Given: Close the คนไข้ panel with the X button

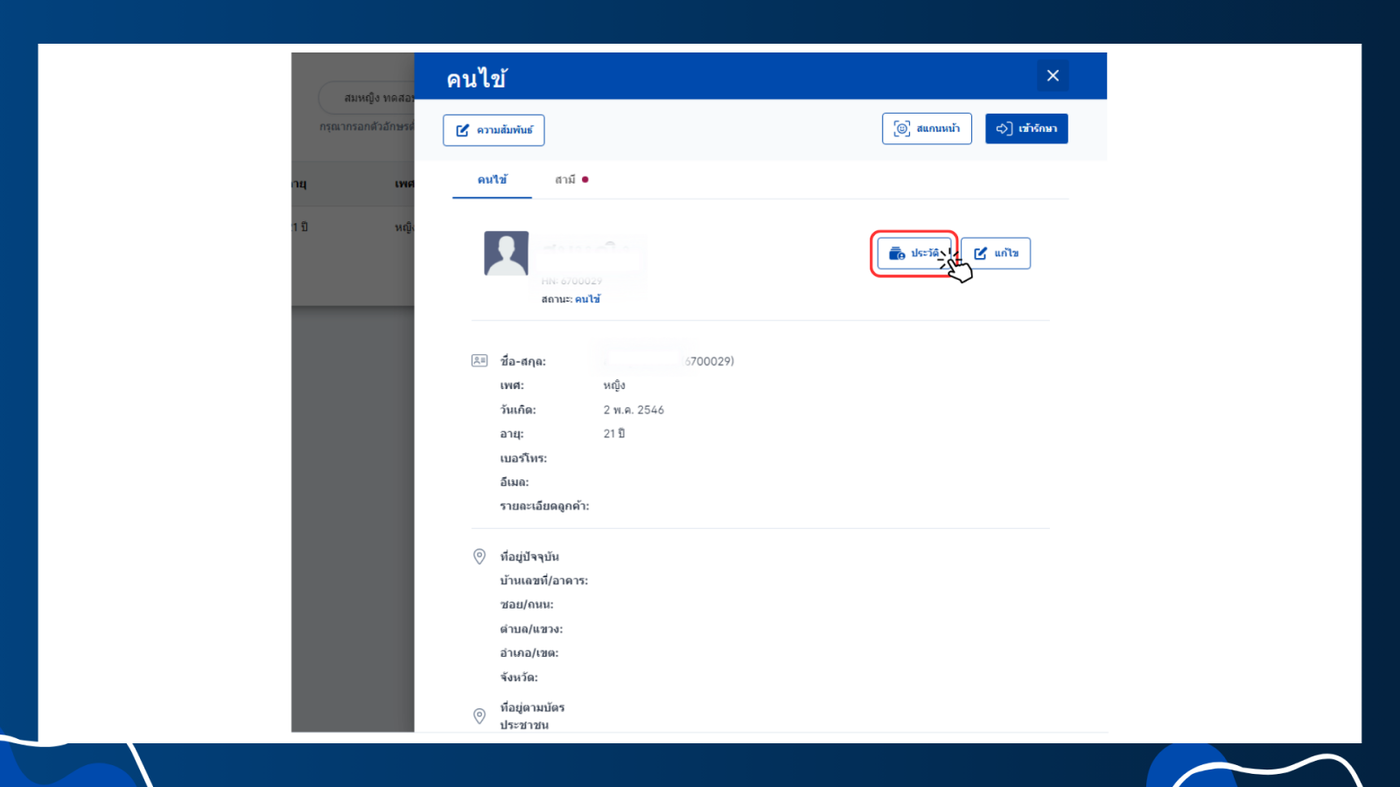Looking at the screenshot, I should click(1052, 76).
